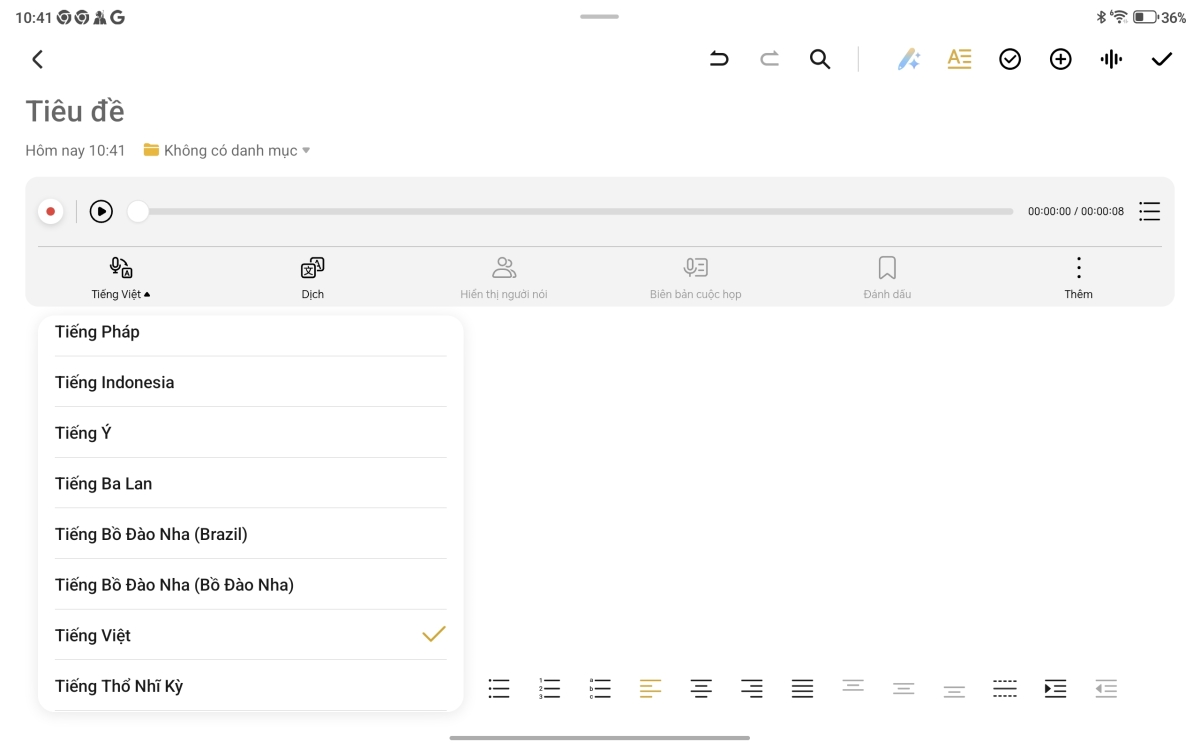Open the AI pen tool

tap(908, 60)
